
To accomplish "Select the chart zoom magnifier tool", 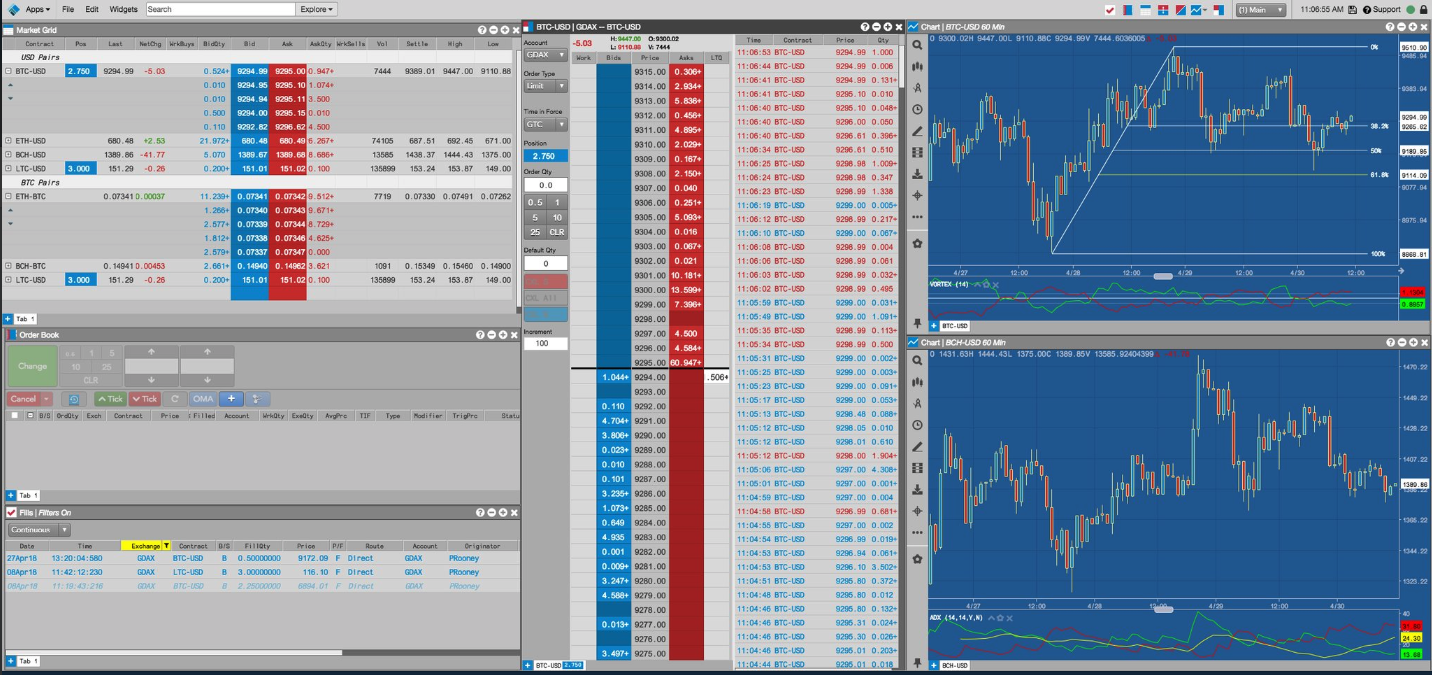I will (x=915, y=45).
